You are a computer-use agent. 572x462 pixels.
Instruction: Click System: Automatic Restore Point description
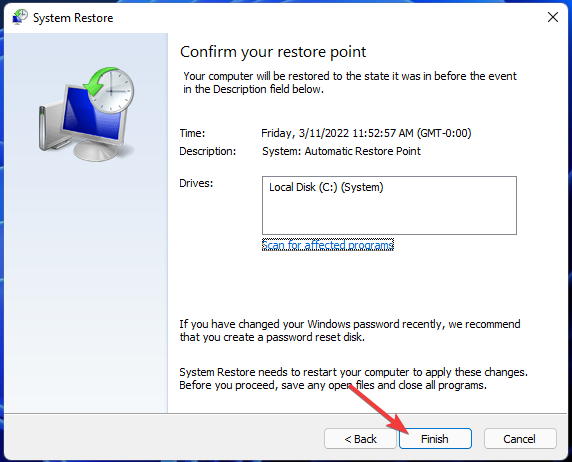(x=341, y=151)
